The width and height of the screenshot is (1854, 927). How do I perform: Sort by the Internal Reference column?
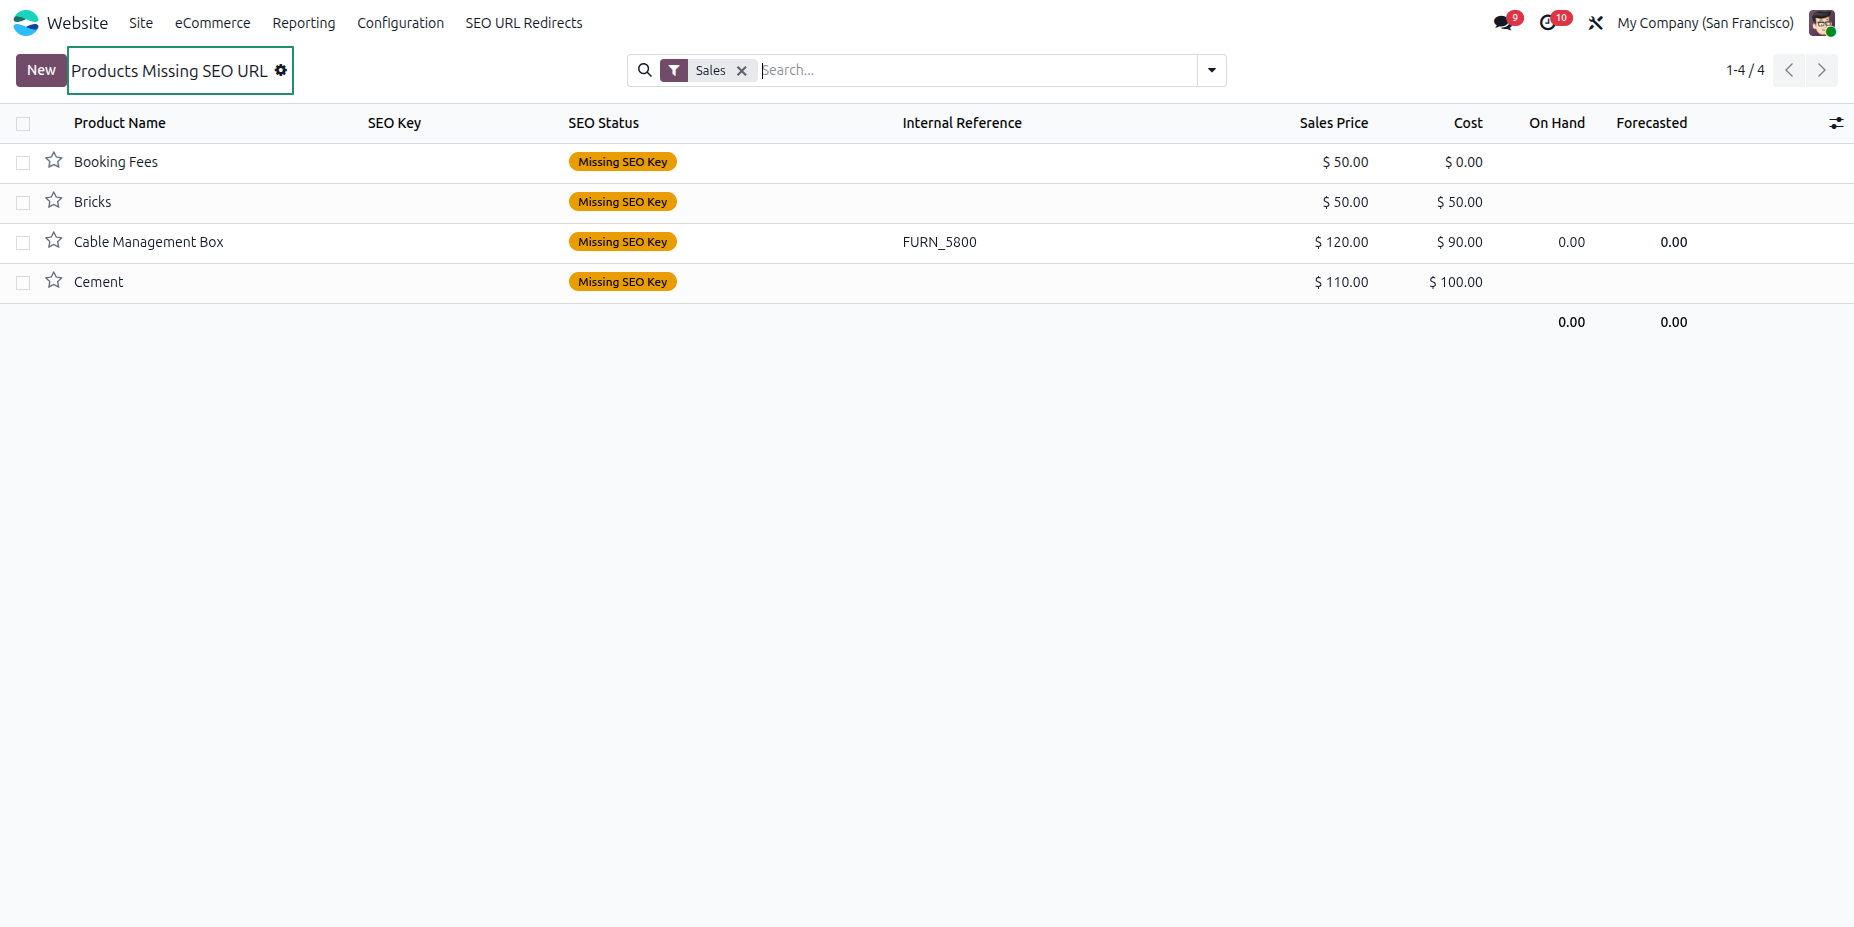coord(962,123)
